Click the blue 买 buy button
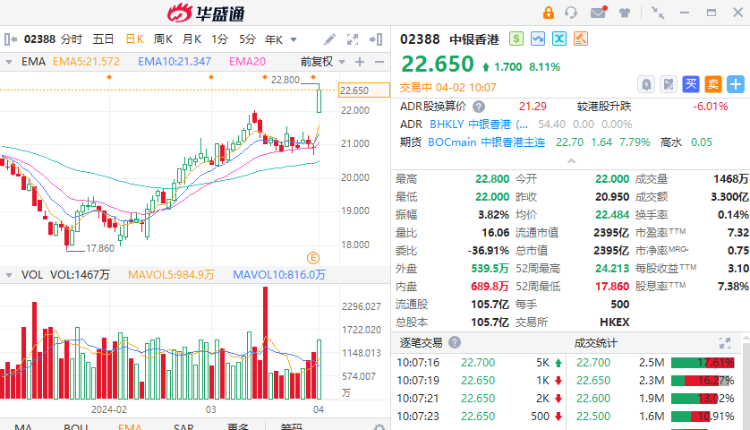 [x=691, y=84]
